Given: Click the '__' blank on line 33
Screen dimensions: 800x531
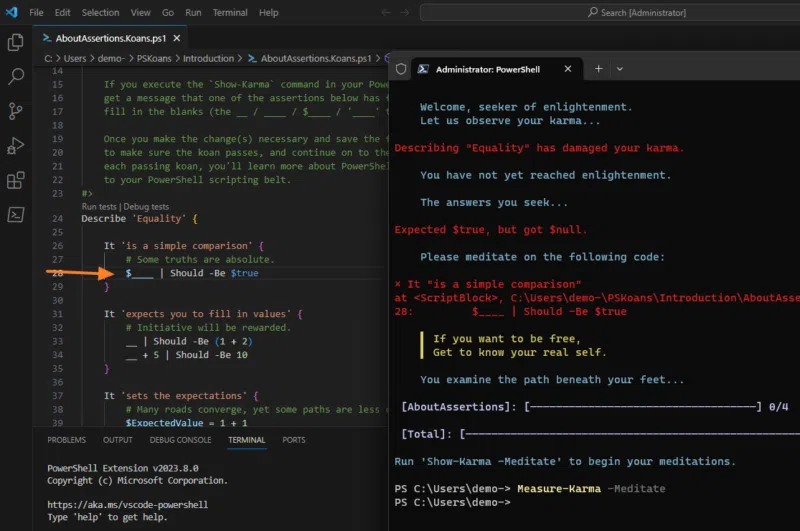Looking at the screenshot, I should click(131, 341).
